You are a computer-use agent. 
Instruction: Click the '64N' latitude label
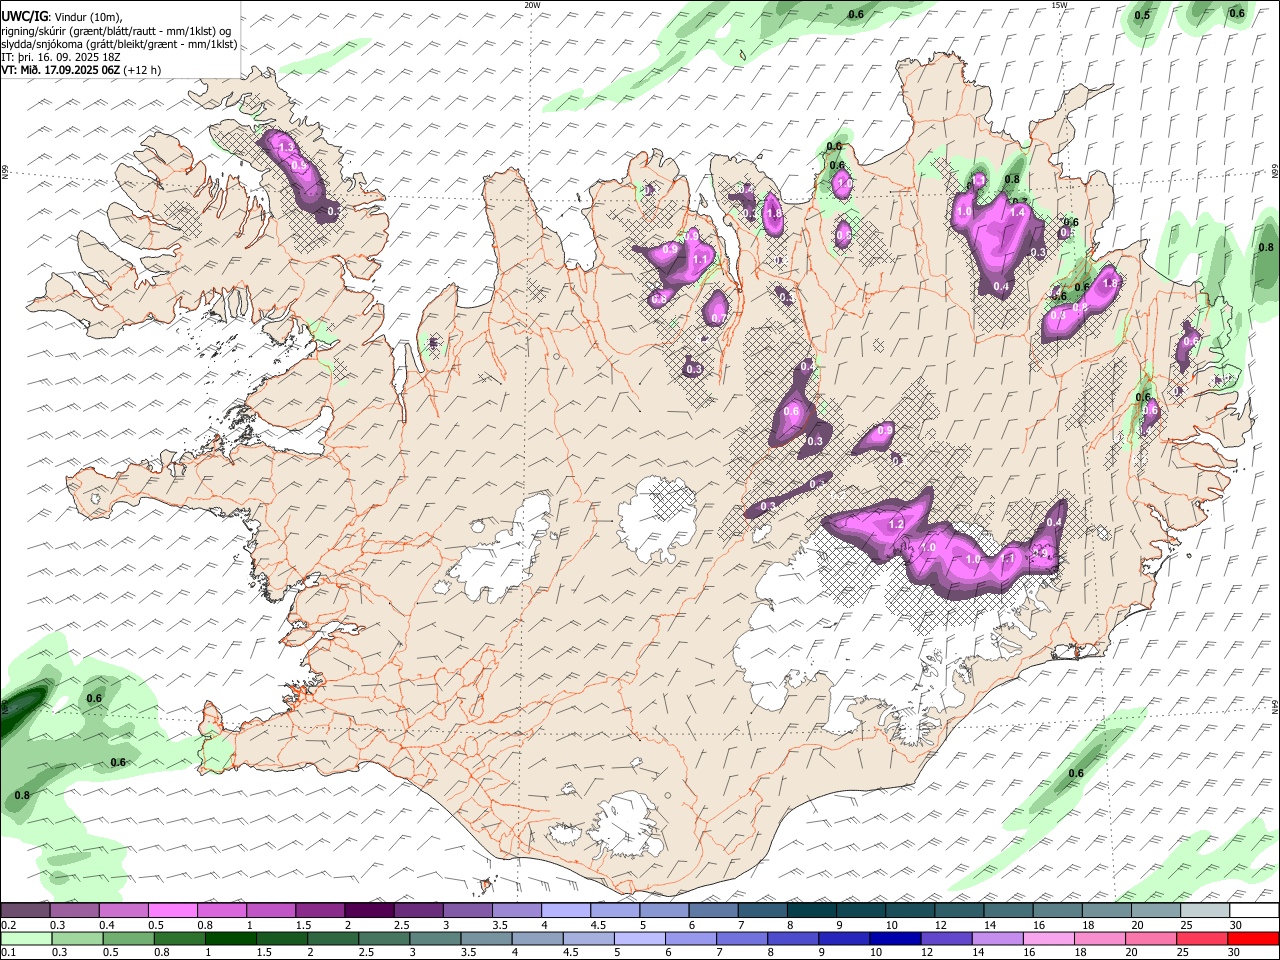[1275, 705]
